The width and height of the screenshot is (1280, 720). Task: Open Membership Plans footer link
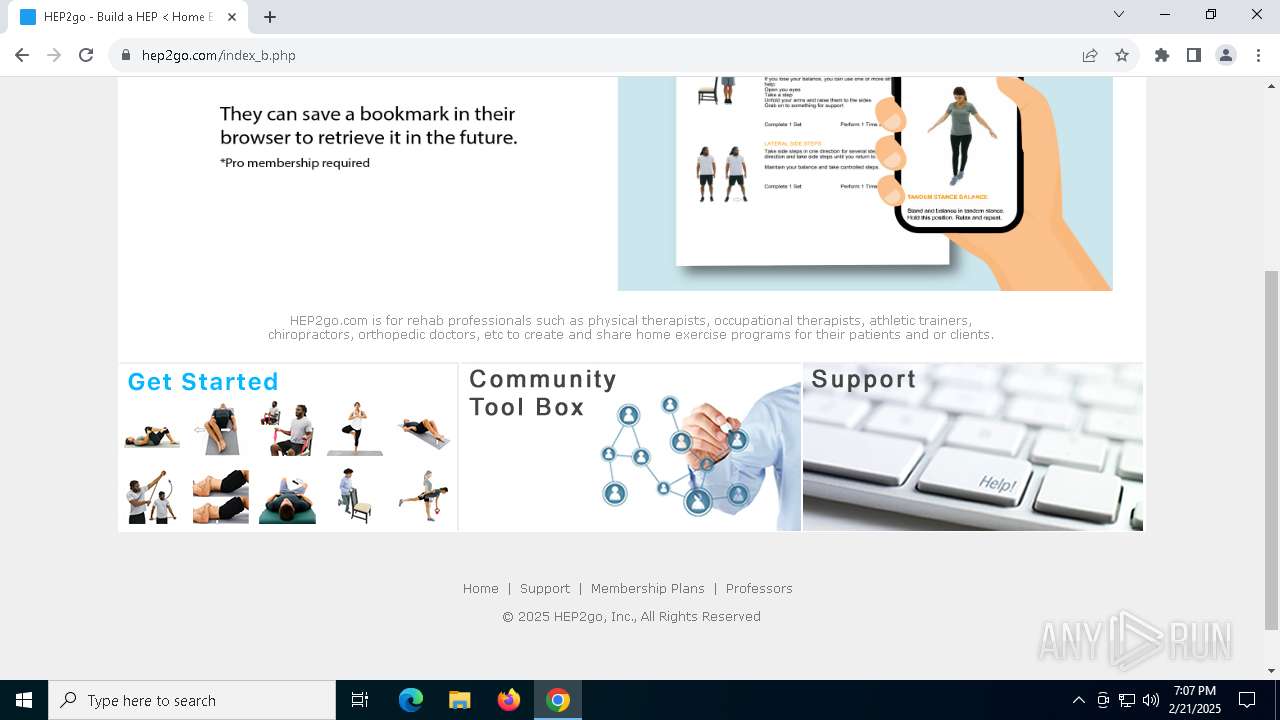647,588
